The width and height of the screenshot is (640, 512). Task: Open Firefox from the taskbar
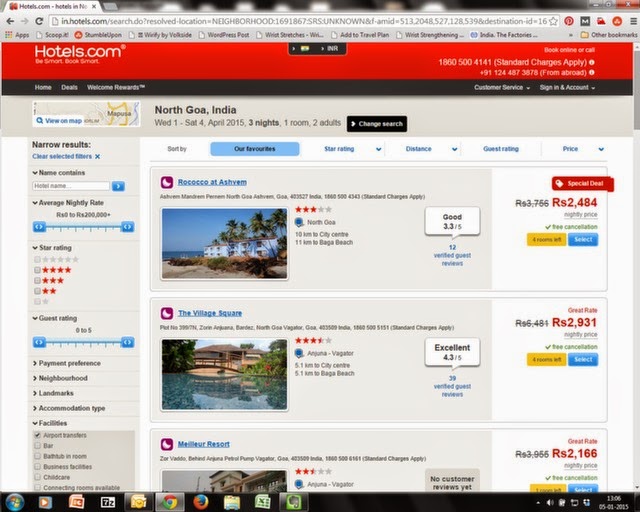tap(201, 502)
